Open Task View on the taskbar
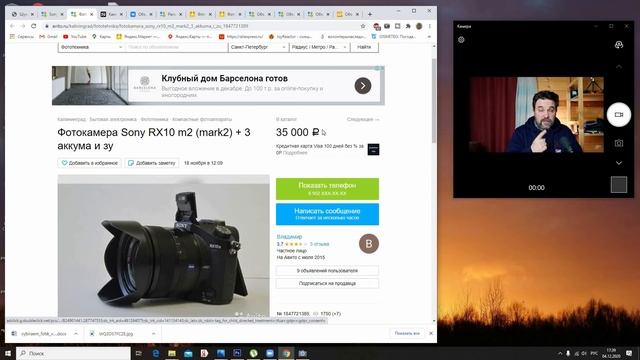 pyautogui.click(x=139, y=353)
